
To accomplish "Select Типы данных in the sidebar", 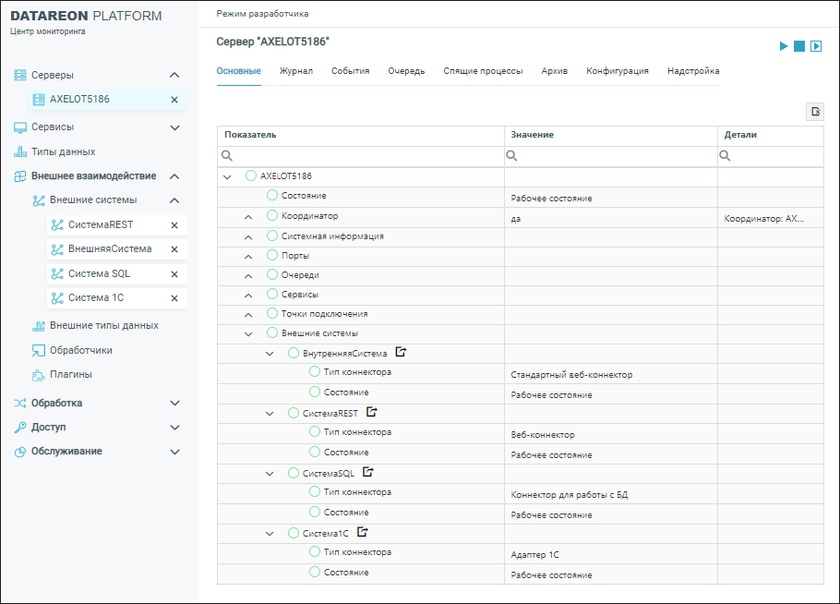I will (63, 152).
